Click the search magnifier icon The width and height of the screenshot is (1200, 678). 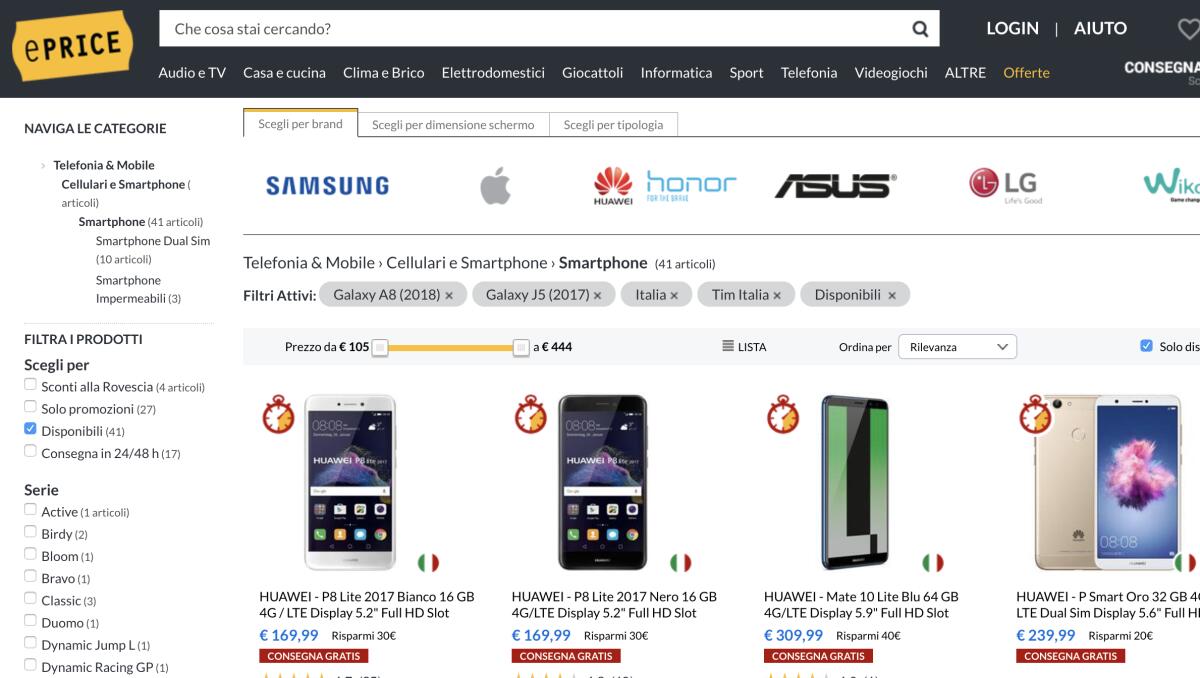pos(919,28)
